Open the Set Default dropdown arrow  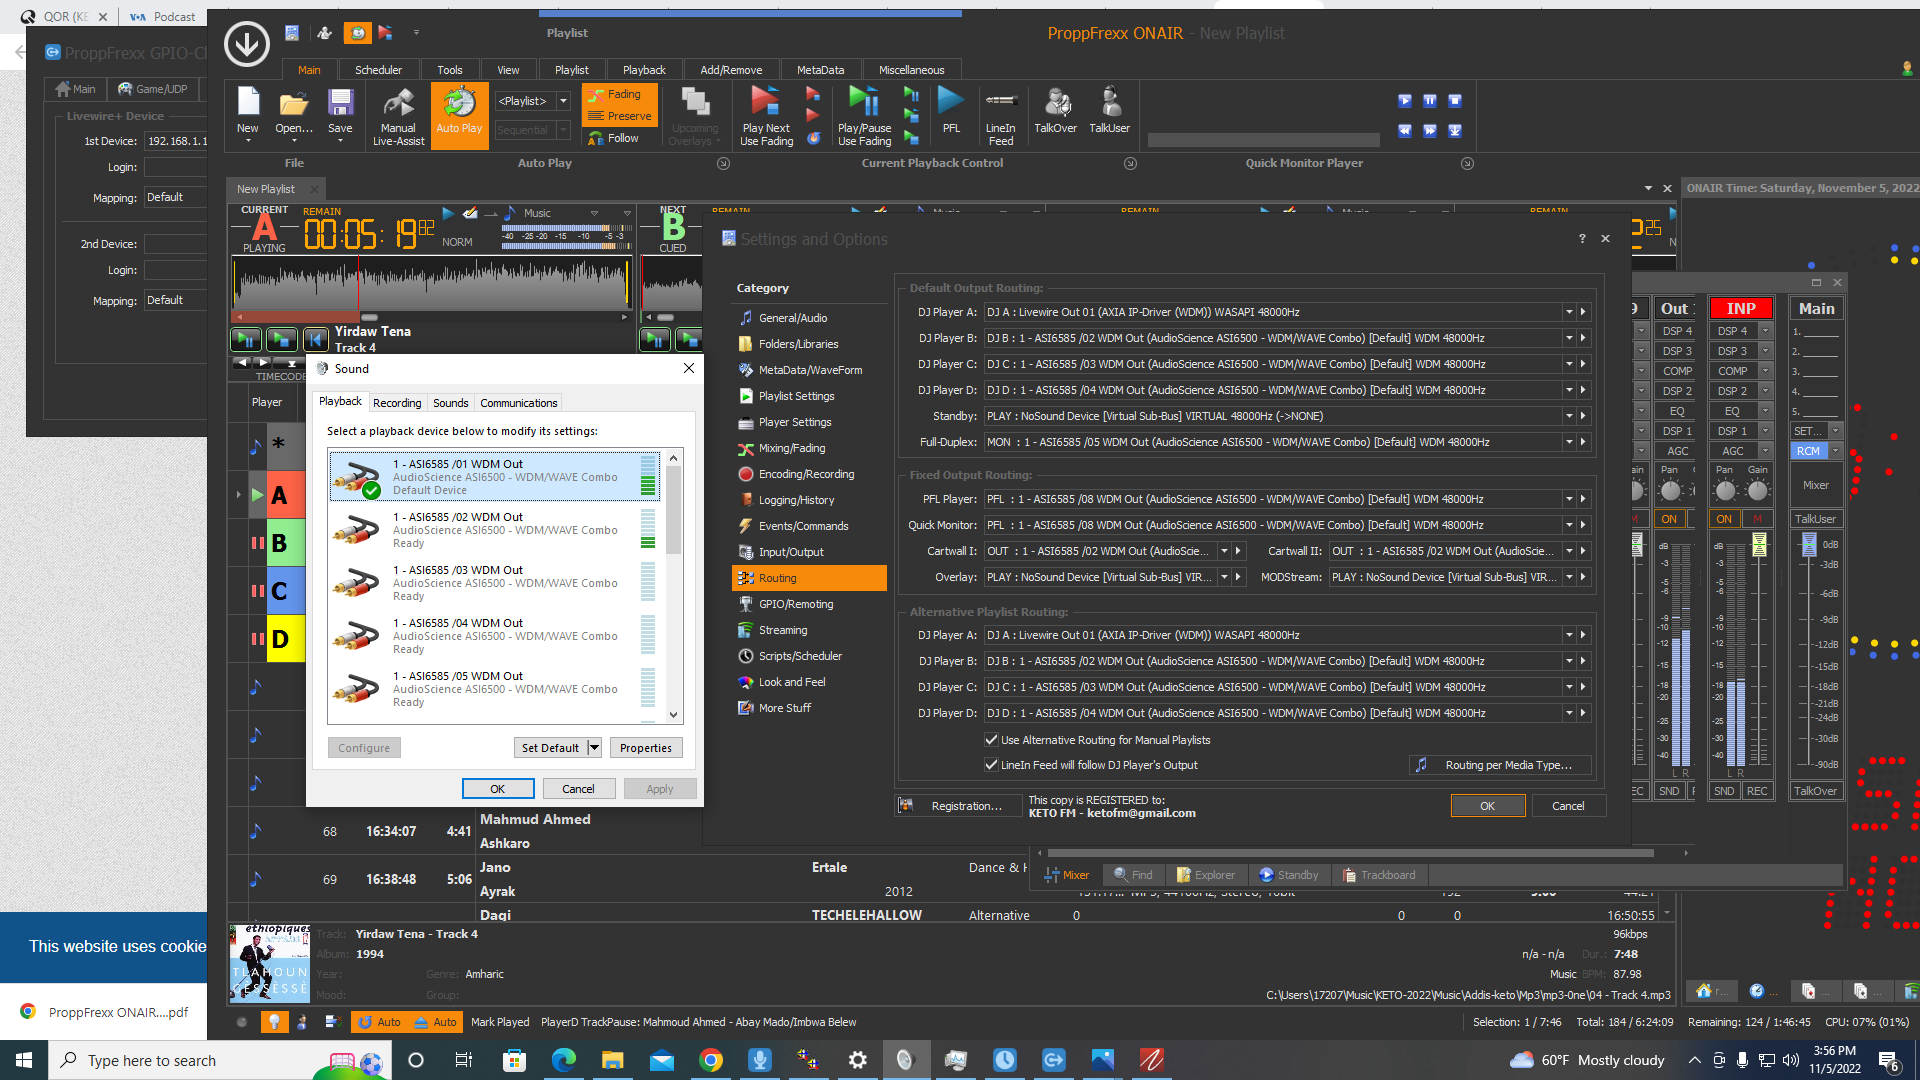[x=594, y=748]
